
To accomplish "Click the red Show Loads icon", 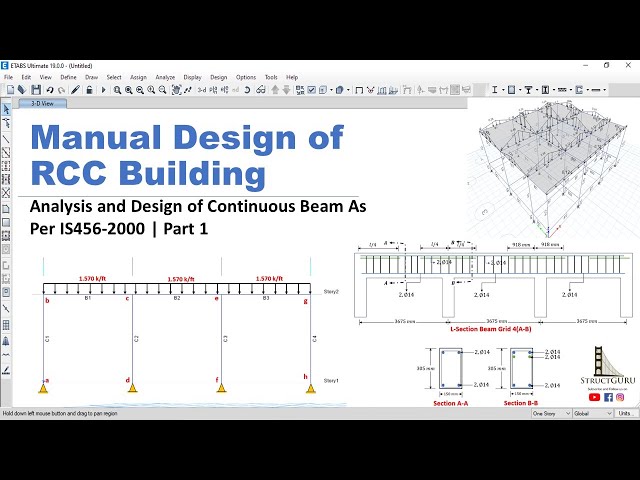I will tap(371, 90).
